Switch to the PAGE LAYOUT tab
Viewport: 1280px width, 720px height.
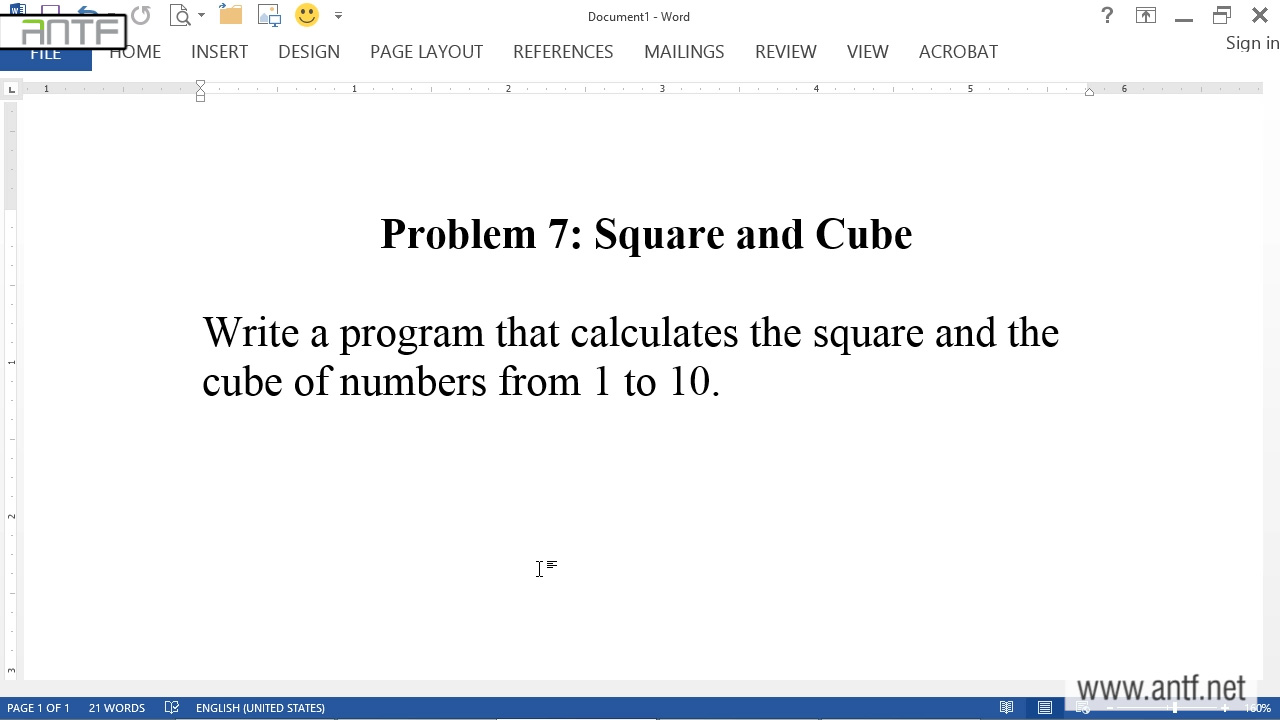pyautogui.click(x=426, y=52)
